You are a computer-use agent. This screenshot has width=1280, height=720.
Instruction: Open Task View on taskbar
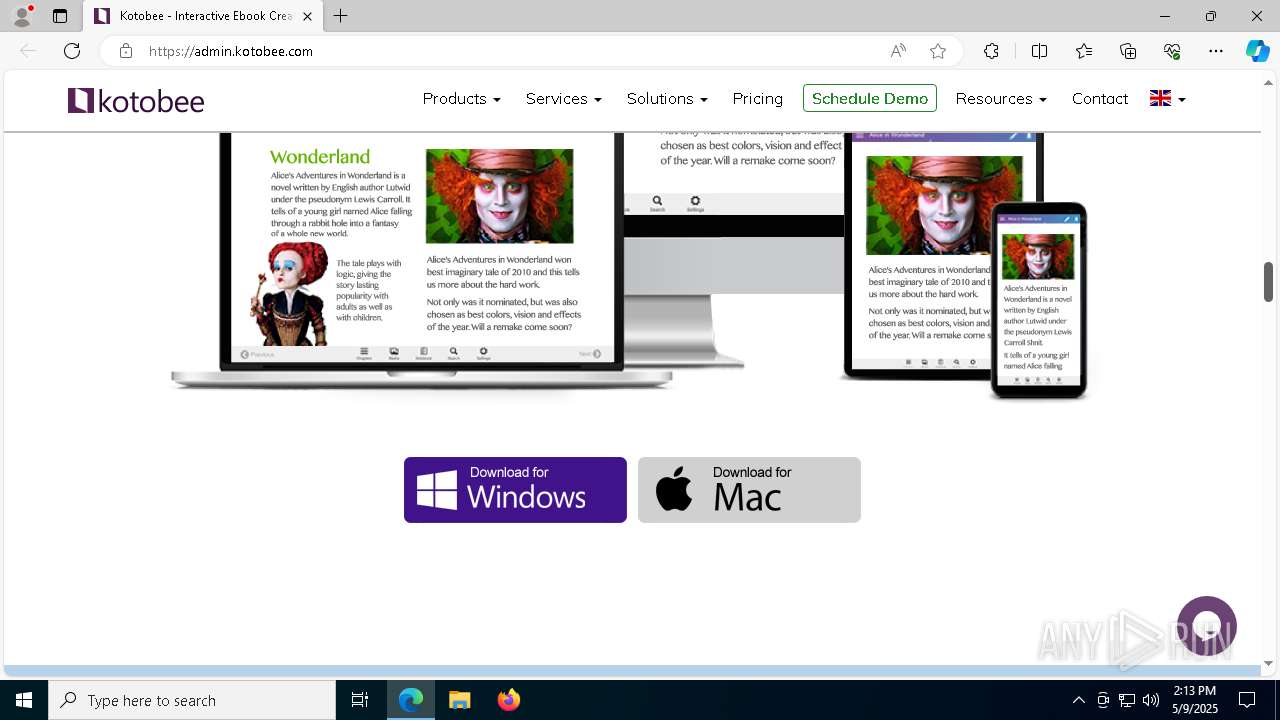pos(360,700)
